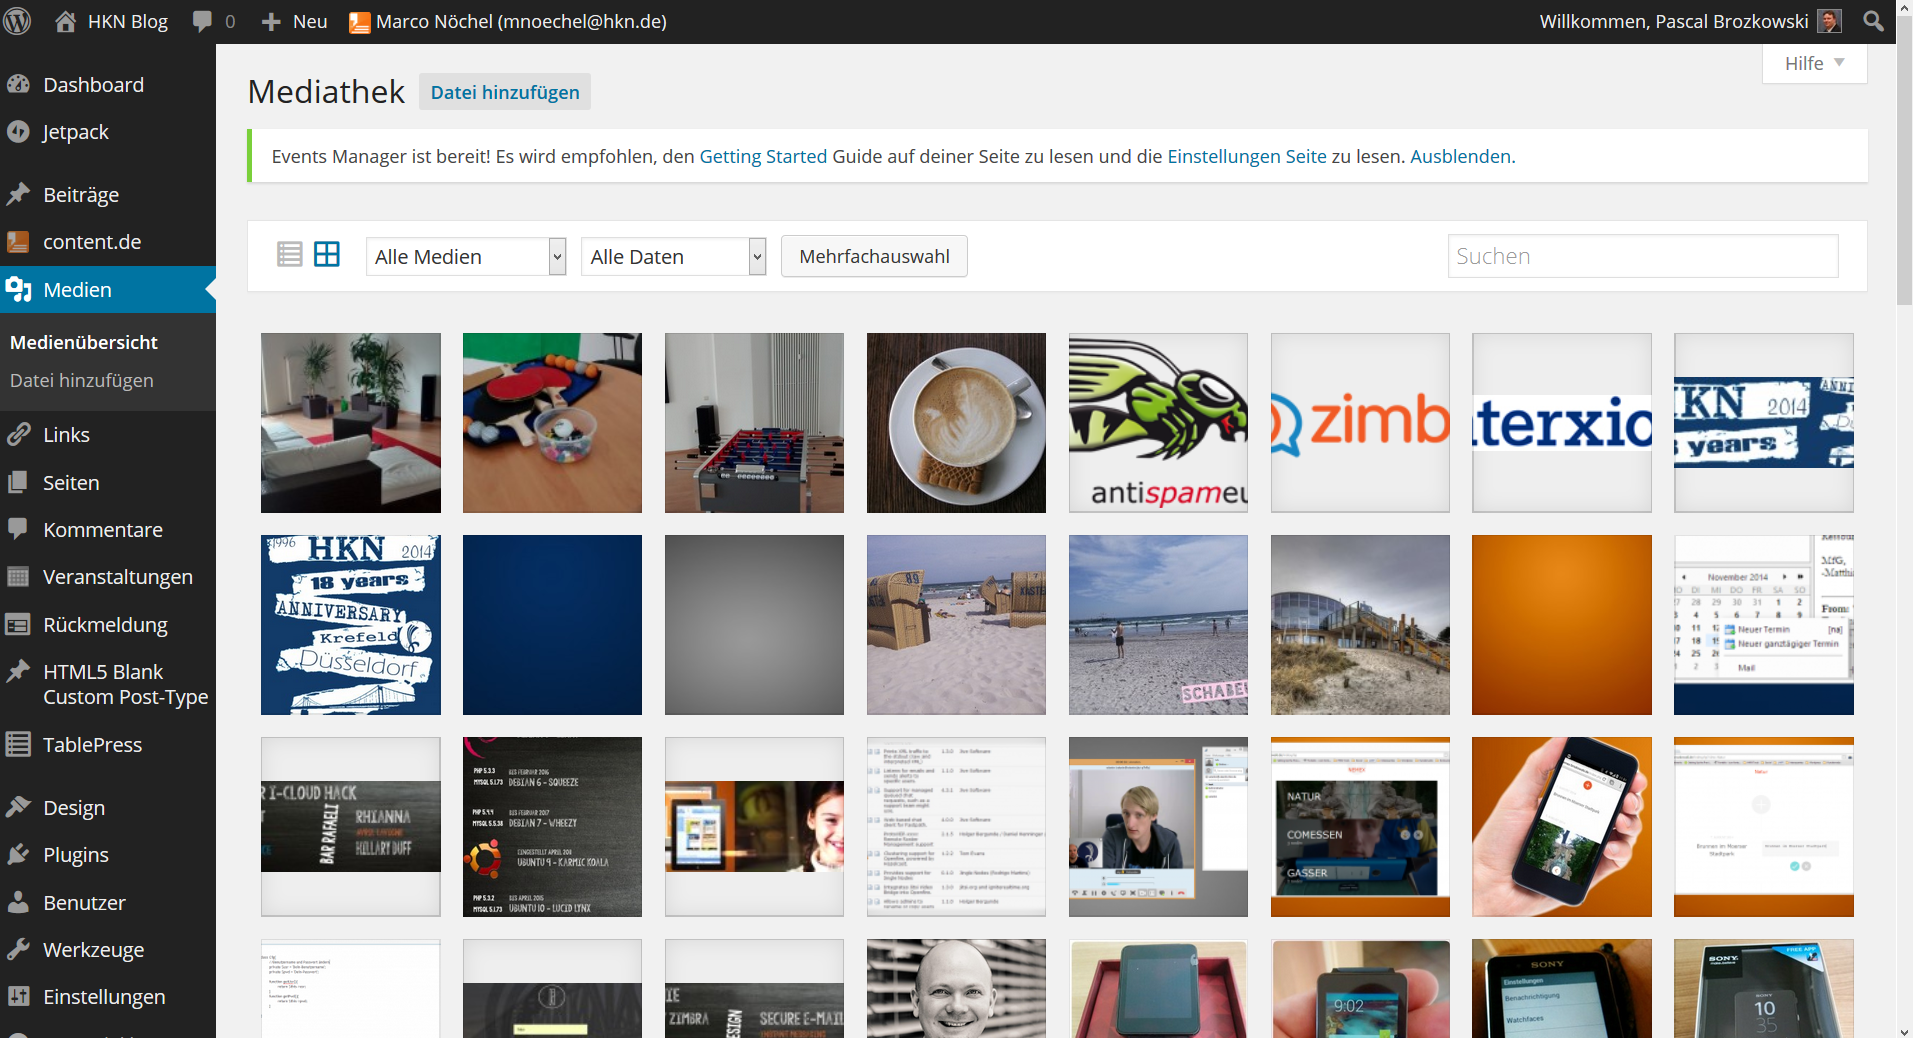Click the Marco Nöchel orange profile icon
Viewport: 1913px width, 1038px height.
click(359, 22)
